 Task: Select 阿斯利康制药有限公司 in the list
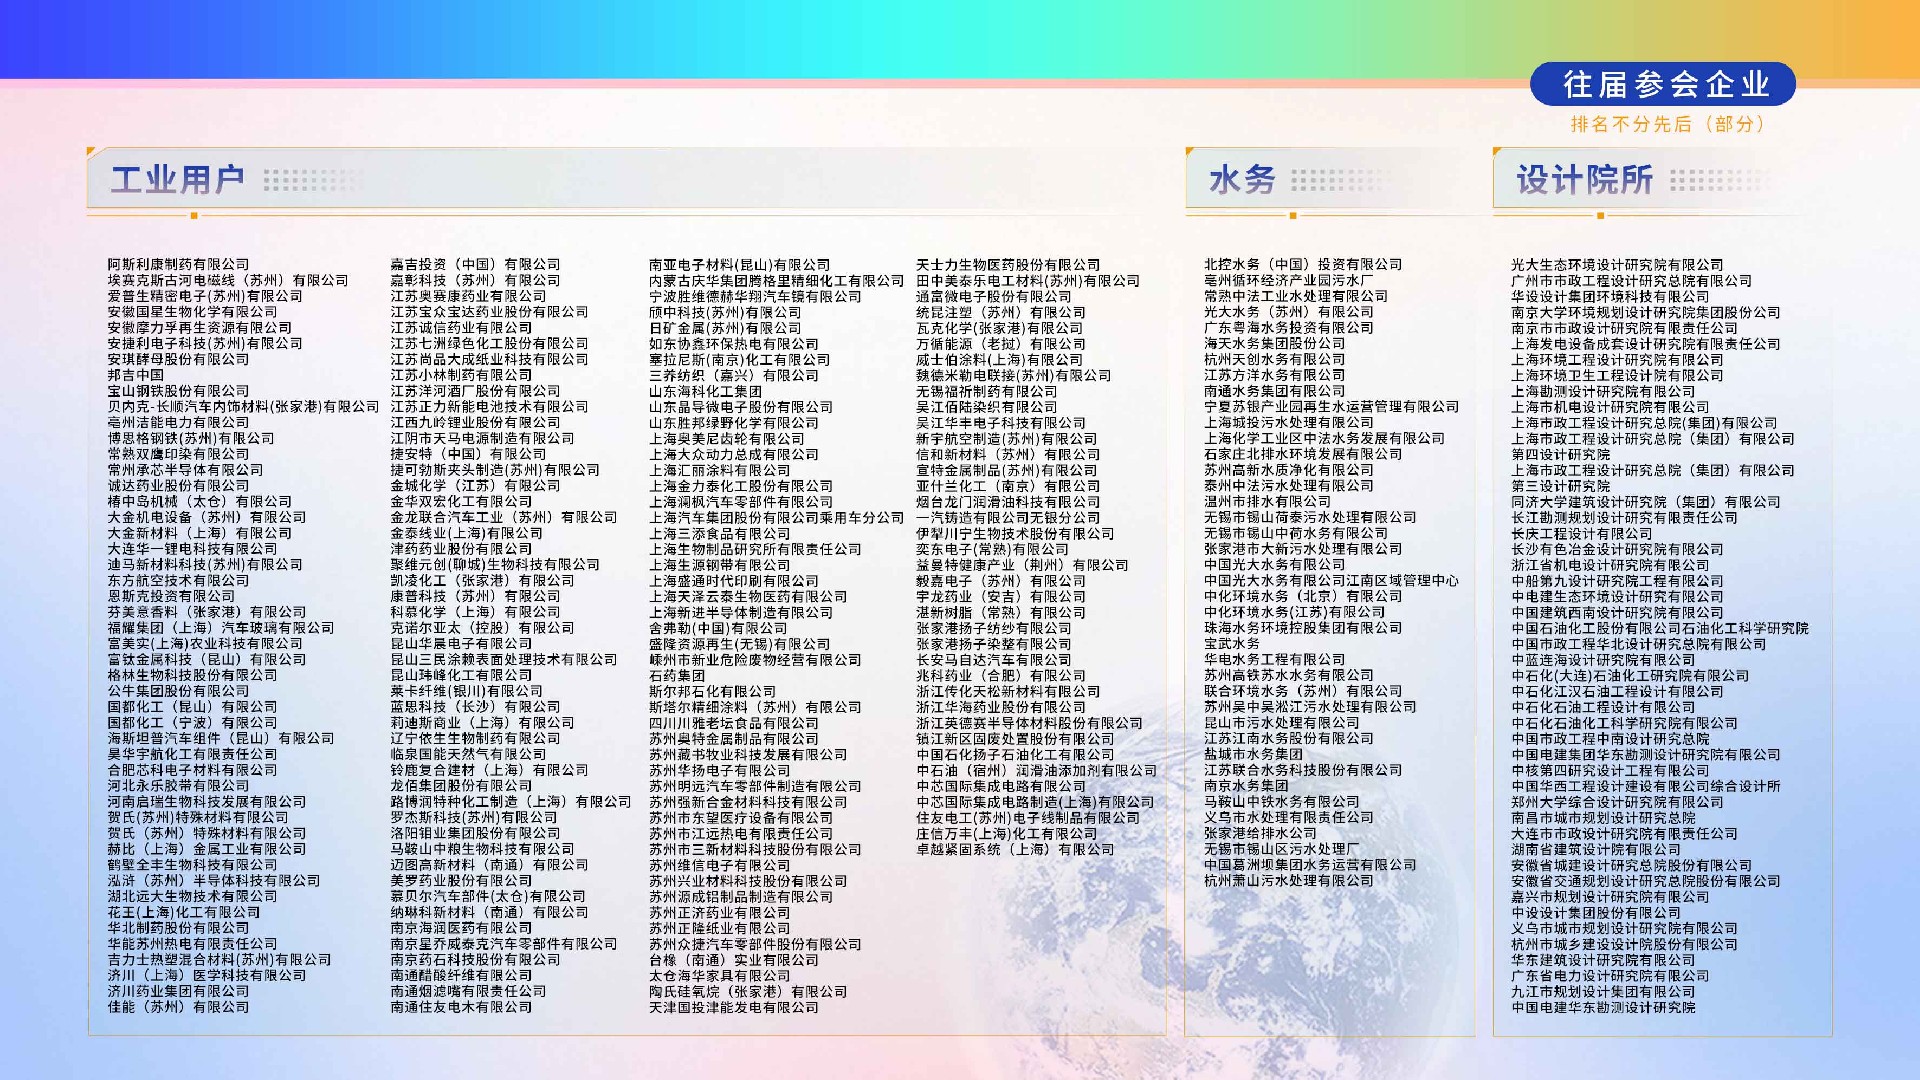[179, 265]
